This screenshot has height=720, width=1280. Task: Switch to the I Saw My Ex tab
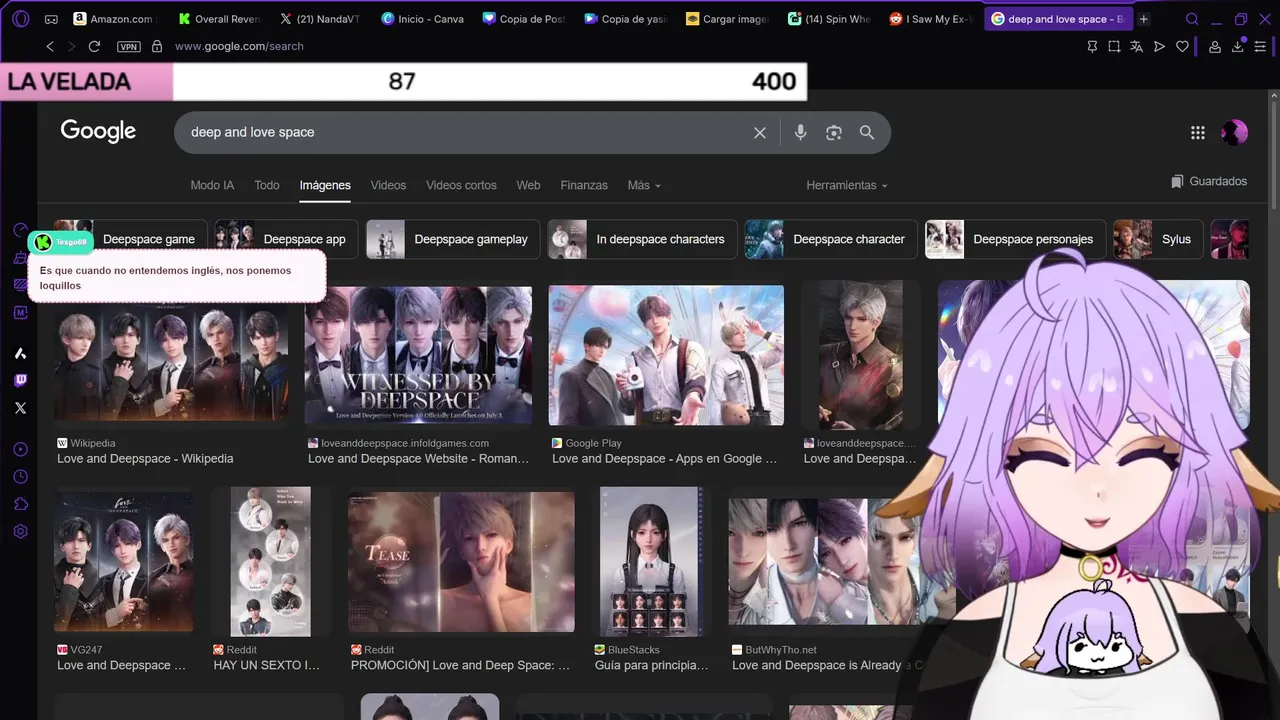click(x=930, y=19)
